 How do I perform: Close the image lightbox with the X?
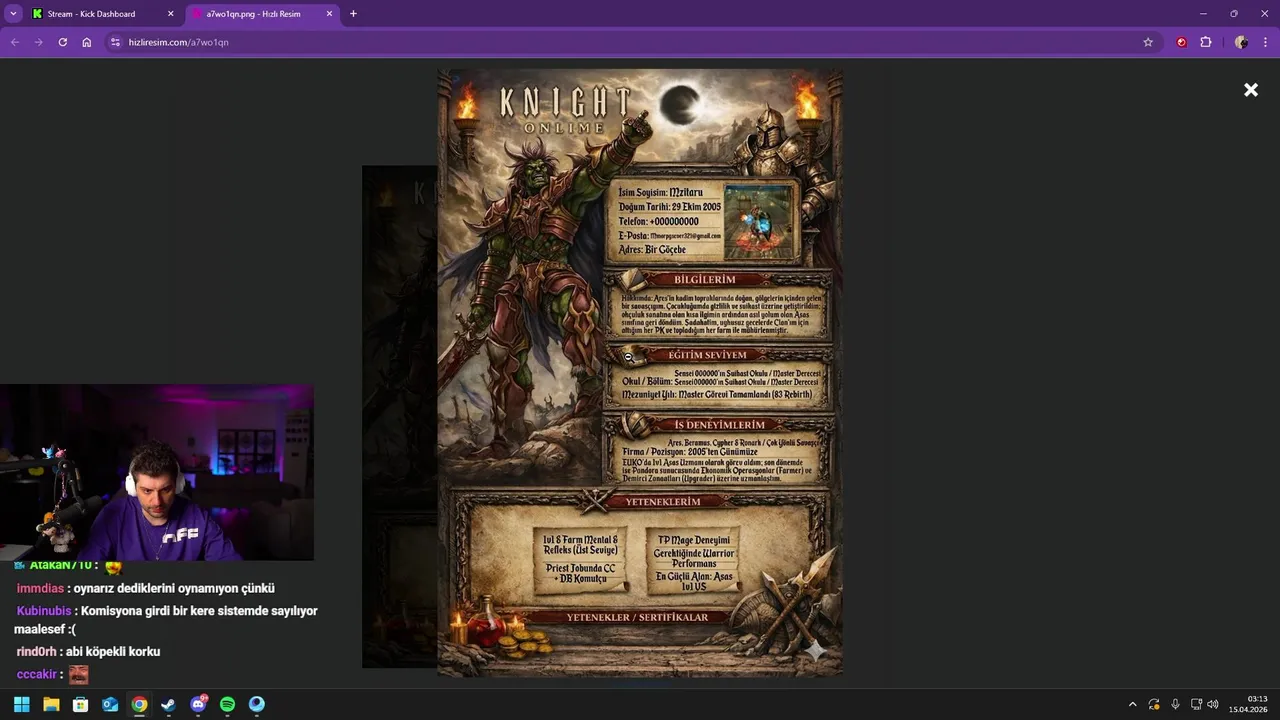(1250, 90)
